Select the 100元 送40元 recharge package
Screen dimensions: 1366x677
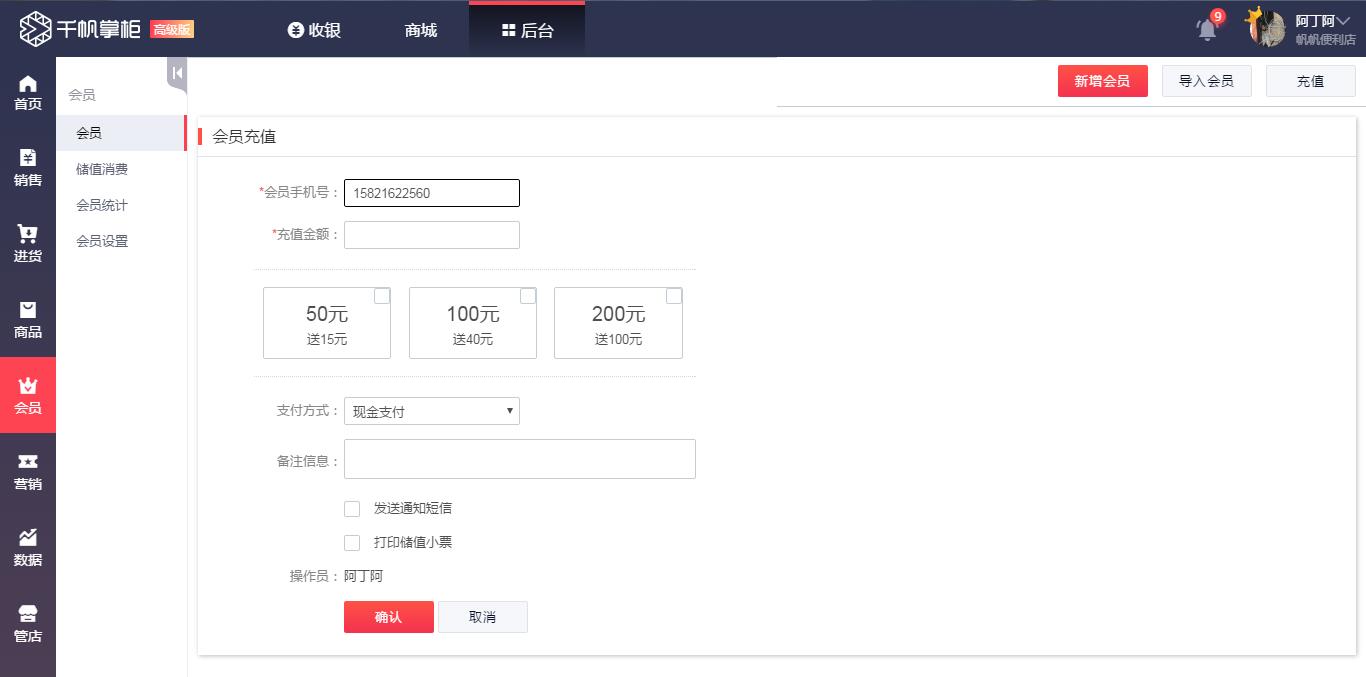(x=472, y=323)
